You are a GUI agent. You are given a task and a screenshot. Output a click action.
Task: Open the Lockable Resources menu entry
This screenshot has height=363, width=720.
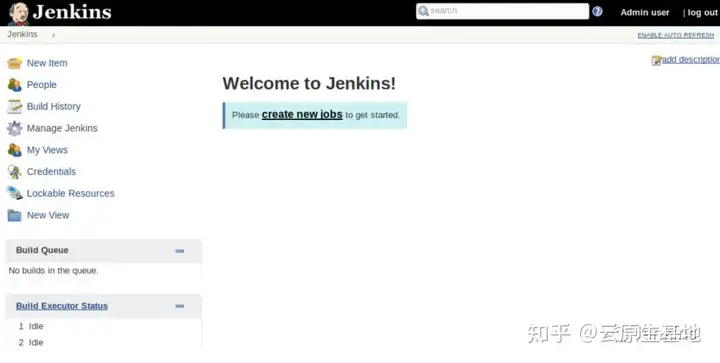pos(70,193)
